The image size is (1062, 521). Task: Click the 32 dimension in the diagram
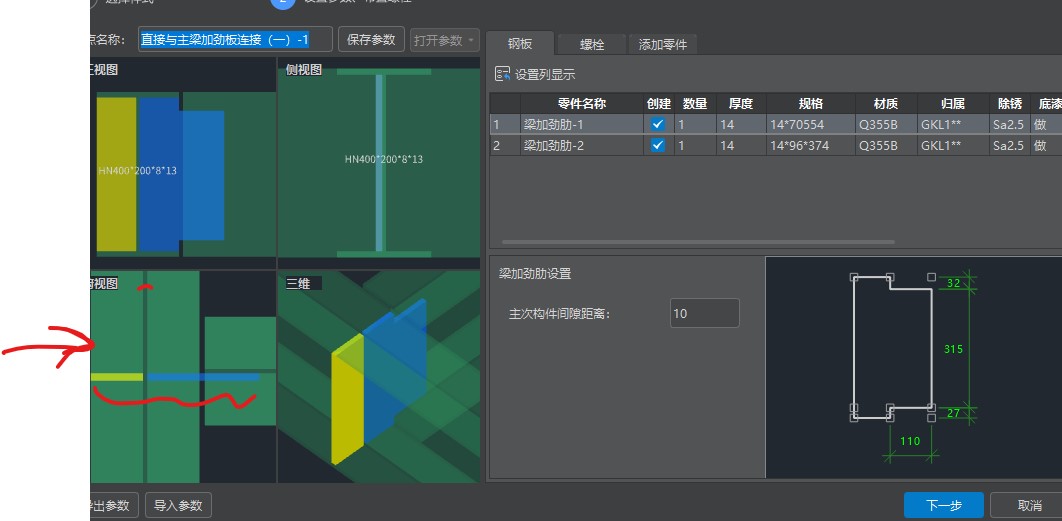click(x=953, y=283)
